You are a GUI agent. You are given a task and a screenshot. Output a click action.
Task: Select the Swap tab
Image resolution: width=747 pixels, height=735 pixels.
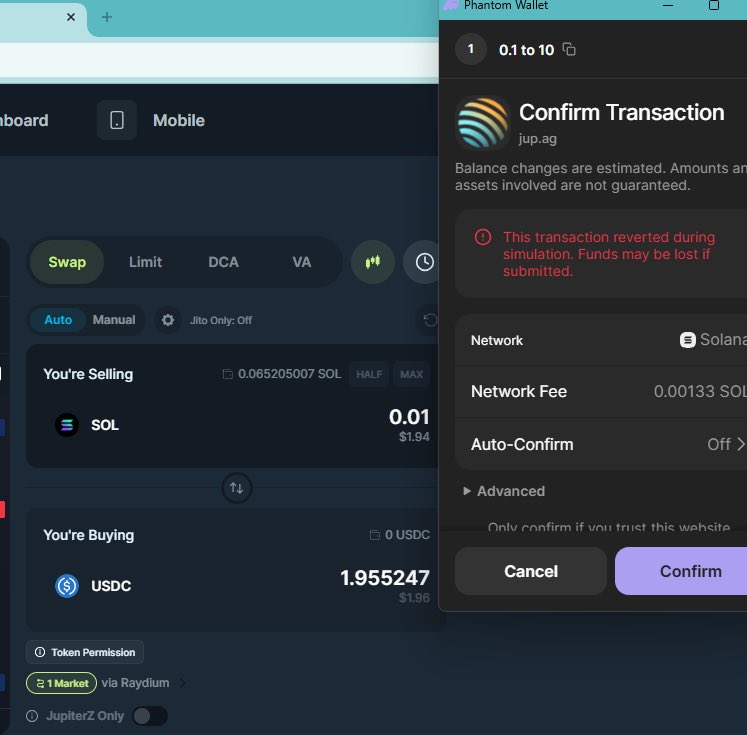67,262
